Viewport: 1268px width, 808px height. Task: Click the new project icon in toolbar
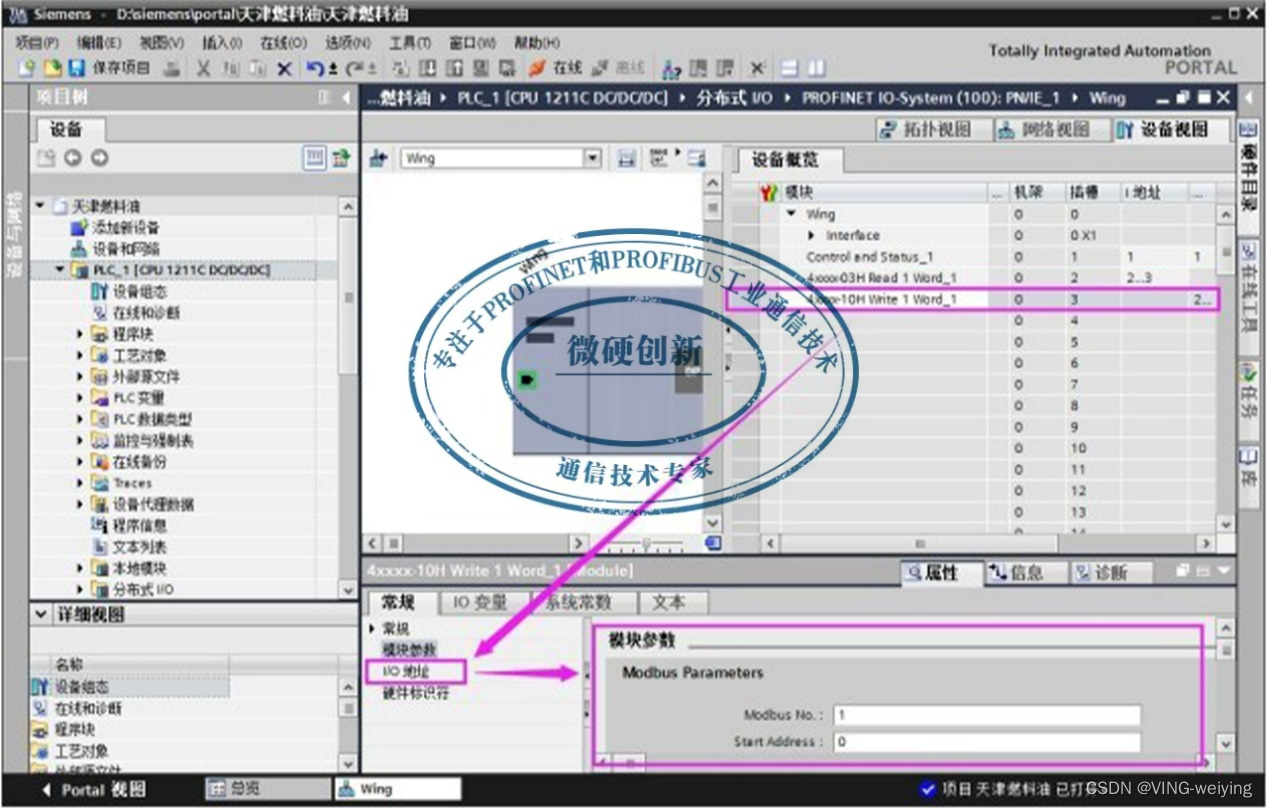click(26, 68)
